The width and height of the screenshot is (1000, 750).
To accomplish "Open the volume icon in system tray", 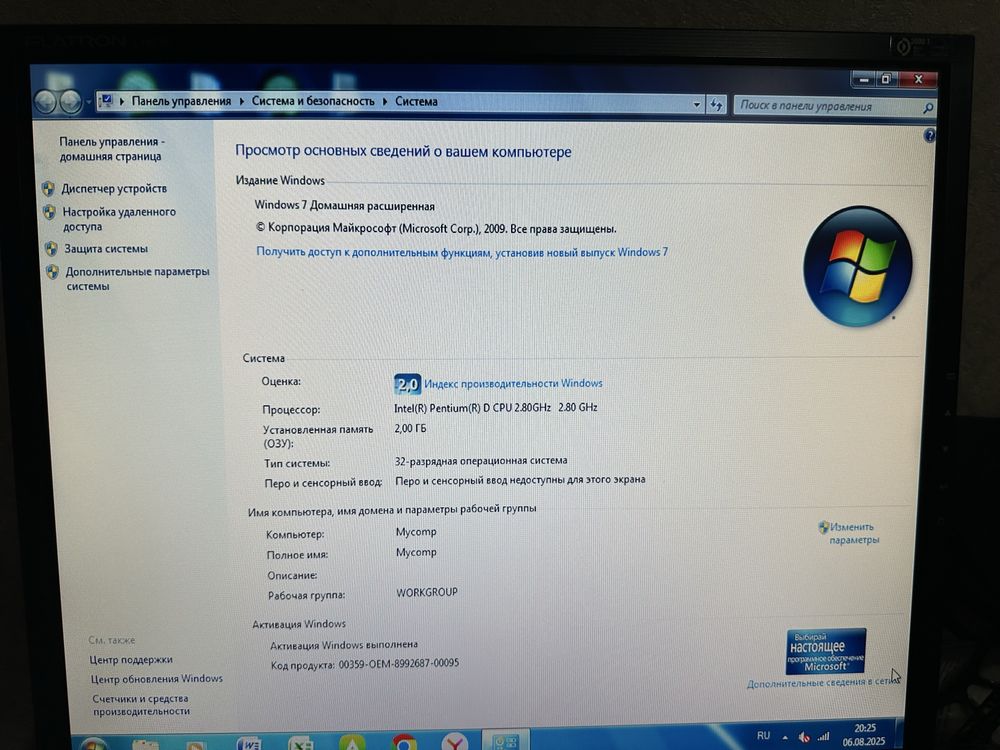I will (x=804, y=738).
